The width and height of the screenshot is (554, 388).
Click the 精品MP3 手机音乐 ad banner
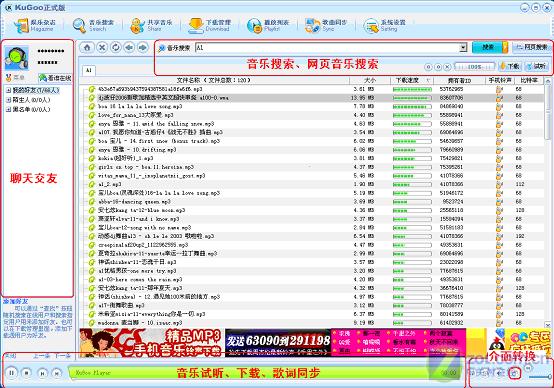(151, 342)
